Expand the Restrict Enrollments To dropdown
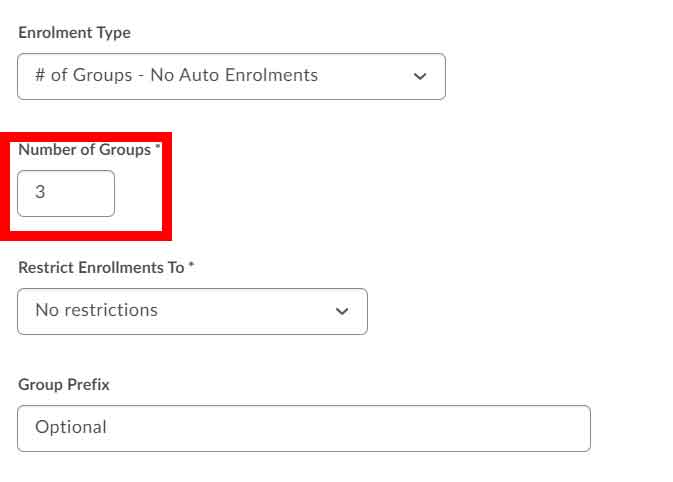This screenshot has height=482, width=673. [x=191, y=311]
